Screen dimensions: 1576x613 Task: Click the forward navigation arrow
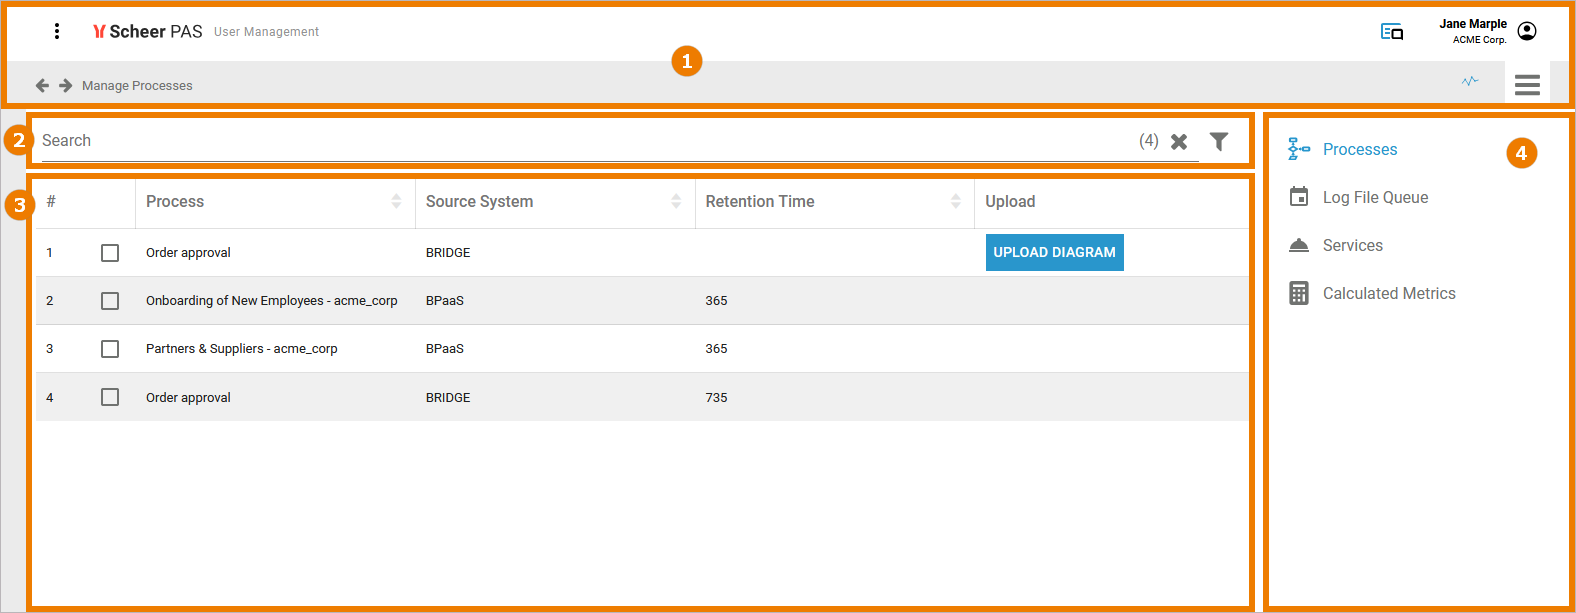coord(65,85)
